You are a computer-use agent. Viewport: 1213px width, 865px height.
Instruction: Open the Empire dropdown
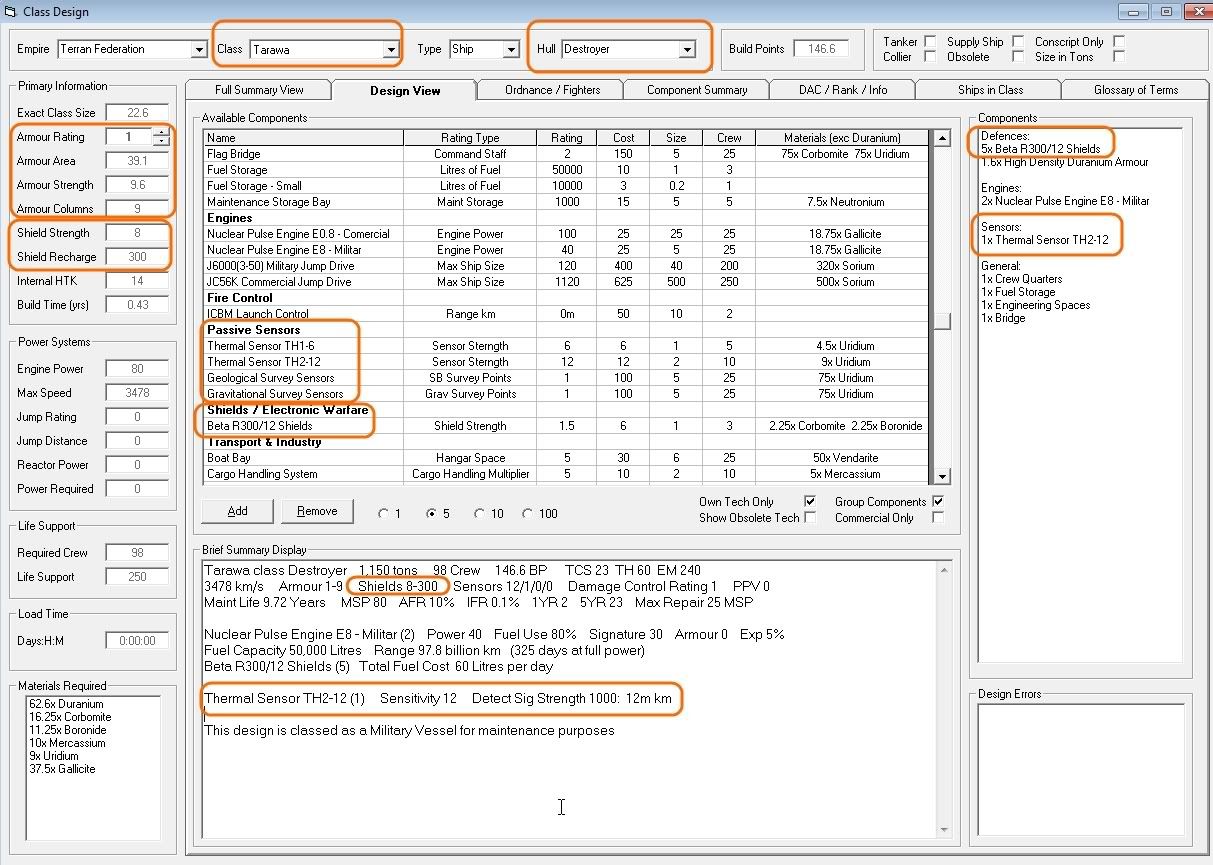tap(200, 49)
